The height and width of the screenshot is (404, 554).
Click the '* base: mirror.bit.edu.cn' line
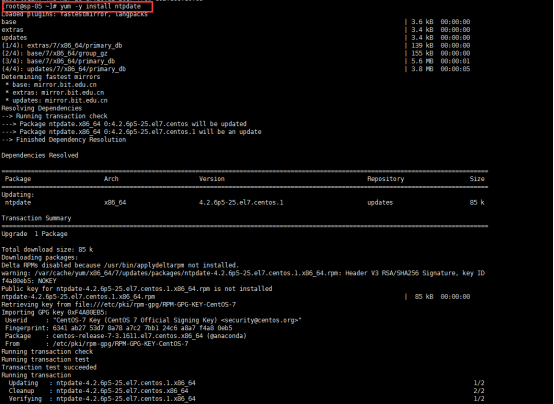coord(51,85)
